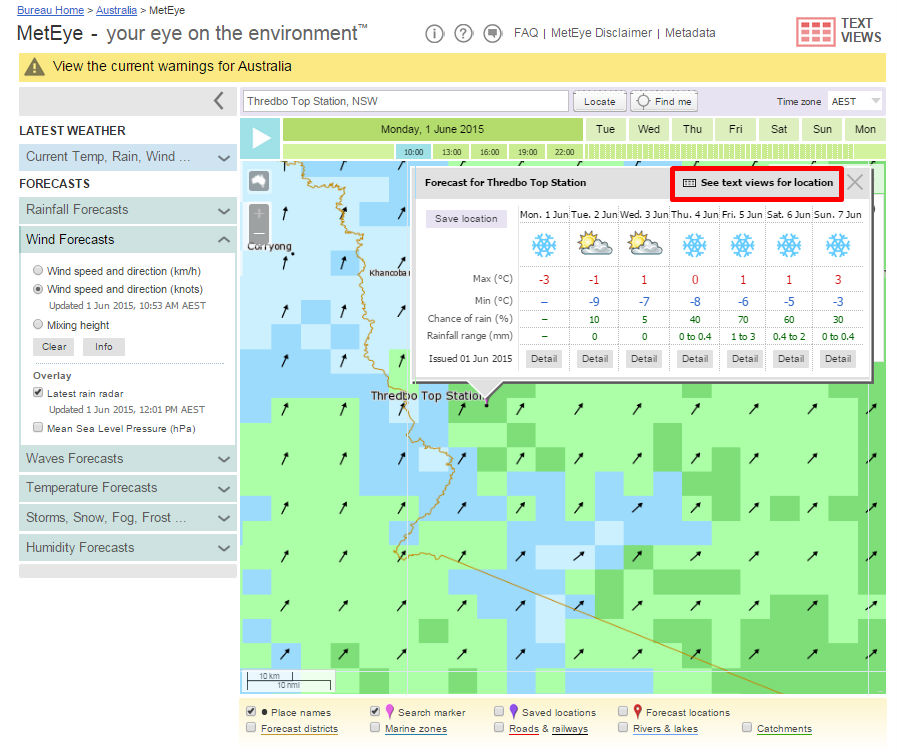Expand Humidity Forecasts section
Image resolution: width=898 pixels, height=752 pixels.
128,548
